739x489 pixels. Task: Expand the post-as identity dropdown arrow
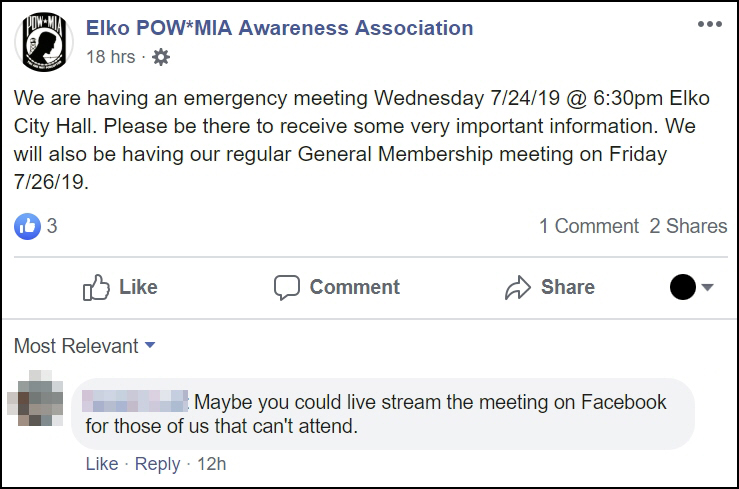point(707,288)
